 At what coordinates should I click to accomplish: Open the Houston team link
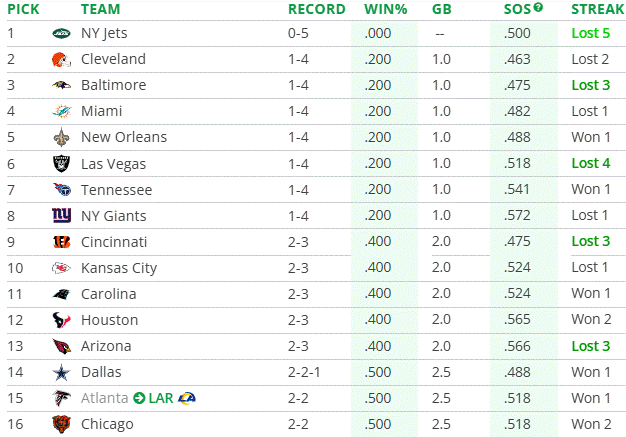pos(109,320)
